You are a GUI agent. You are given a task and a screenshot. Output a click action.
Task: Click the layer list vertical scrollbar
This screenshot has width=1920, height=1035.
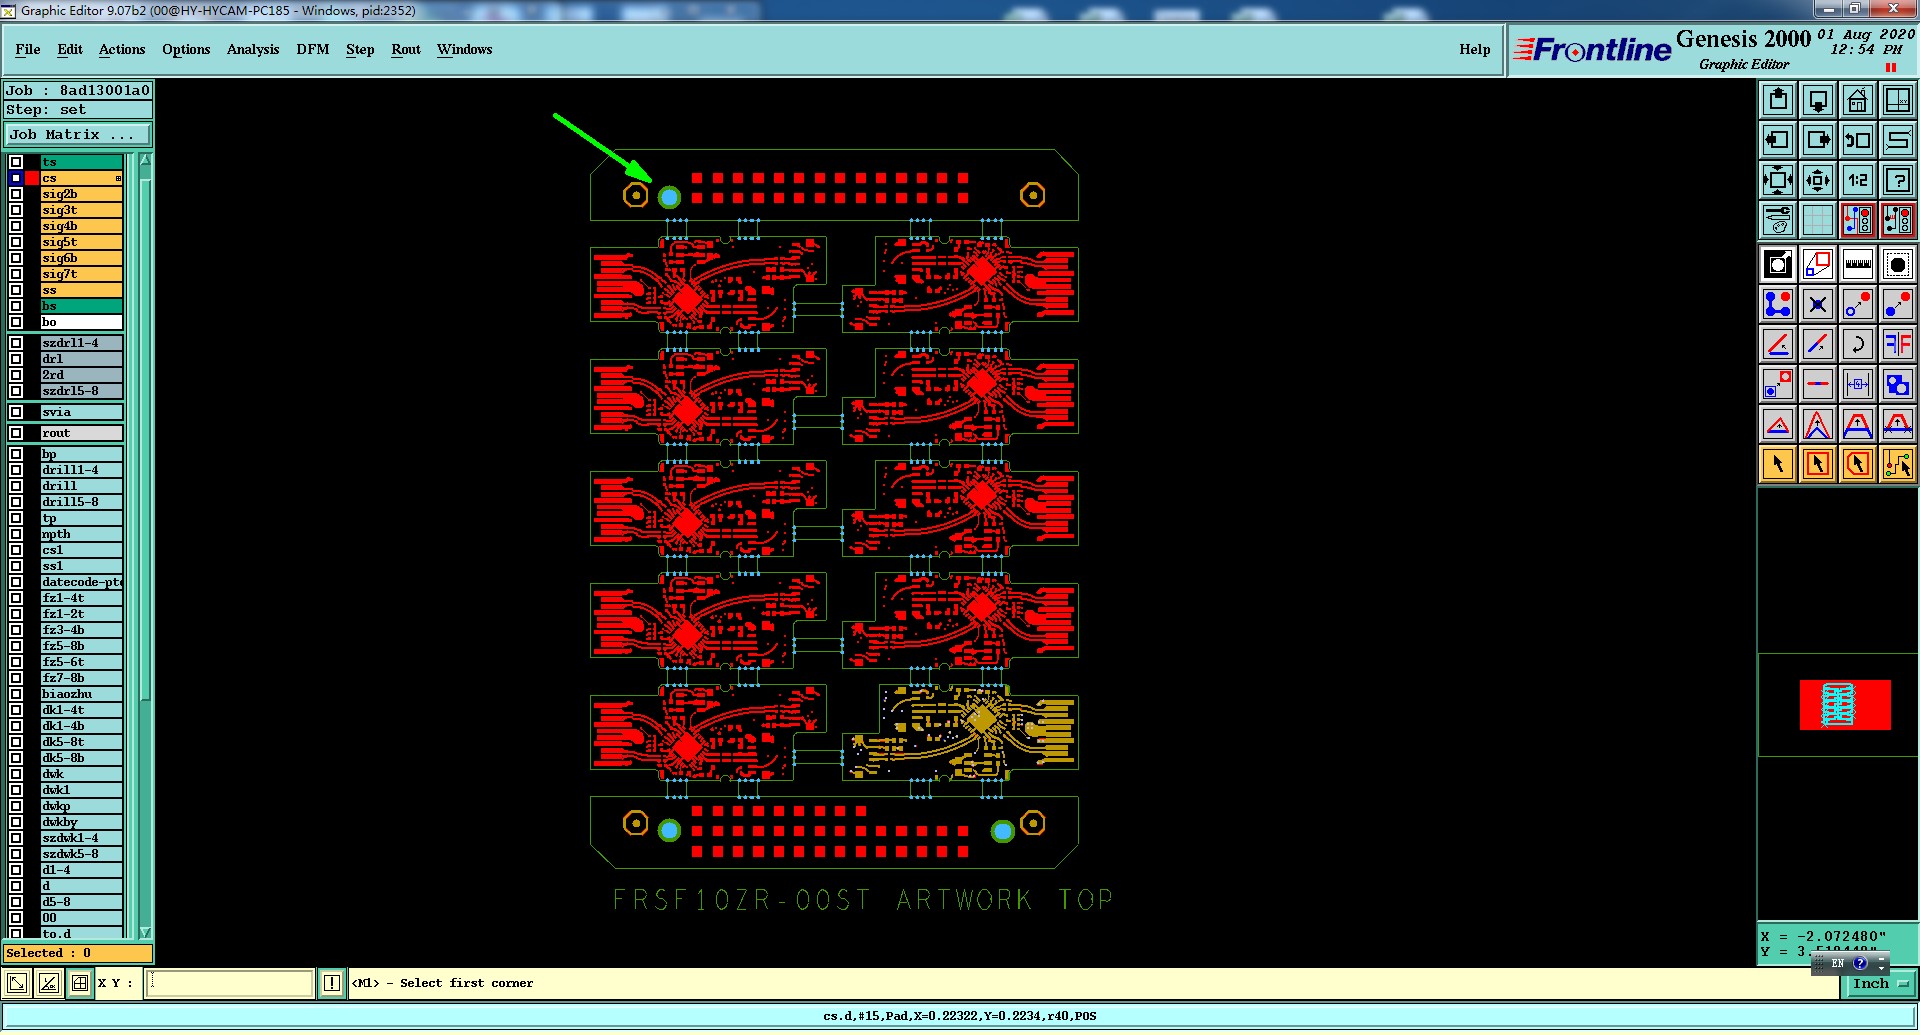point(145,440)
